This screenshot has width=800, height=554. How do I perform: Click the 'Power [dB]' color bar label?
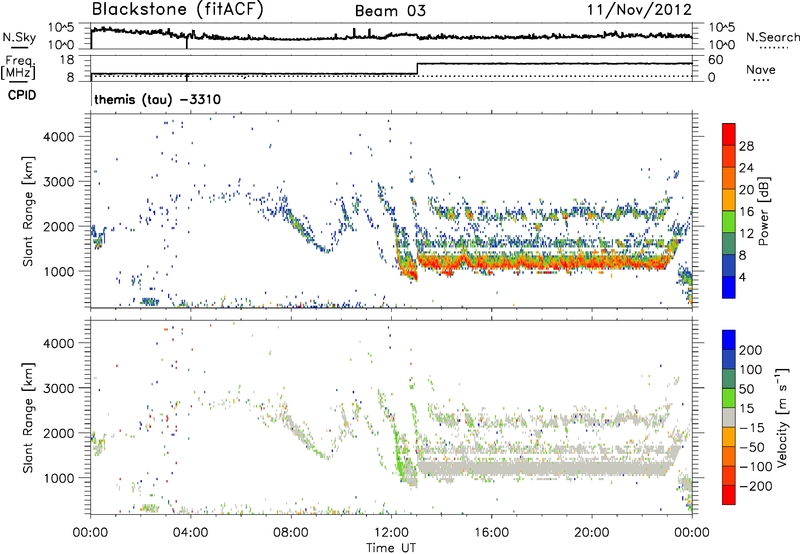coord(764,211)
